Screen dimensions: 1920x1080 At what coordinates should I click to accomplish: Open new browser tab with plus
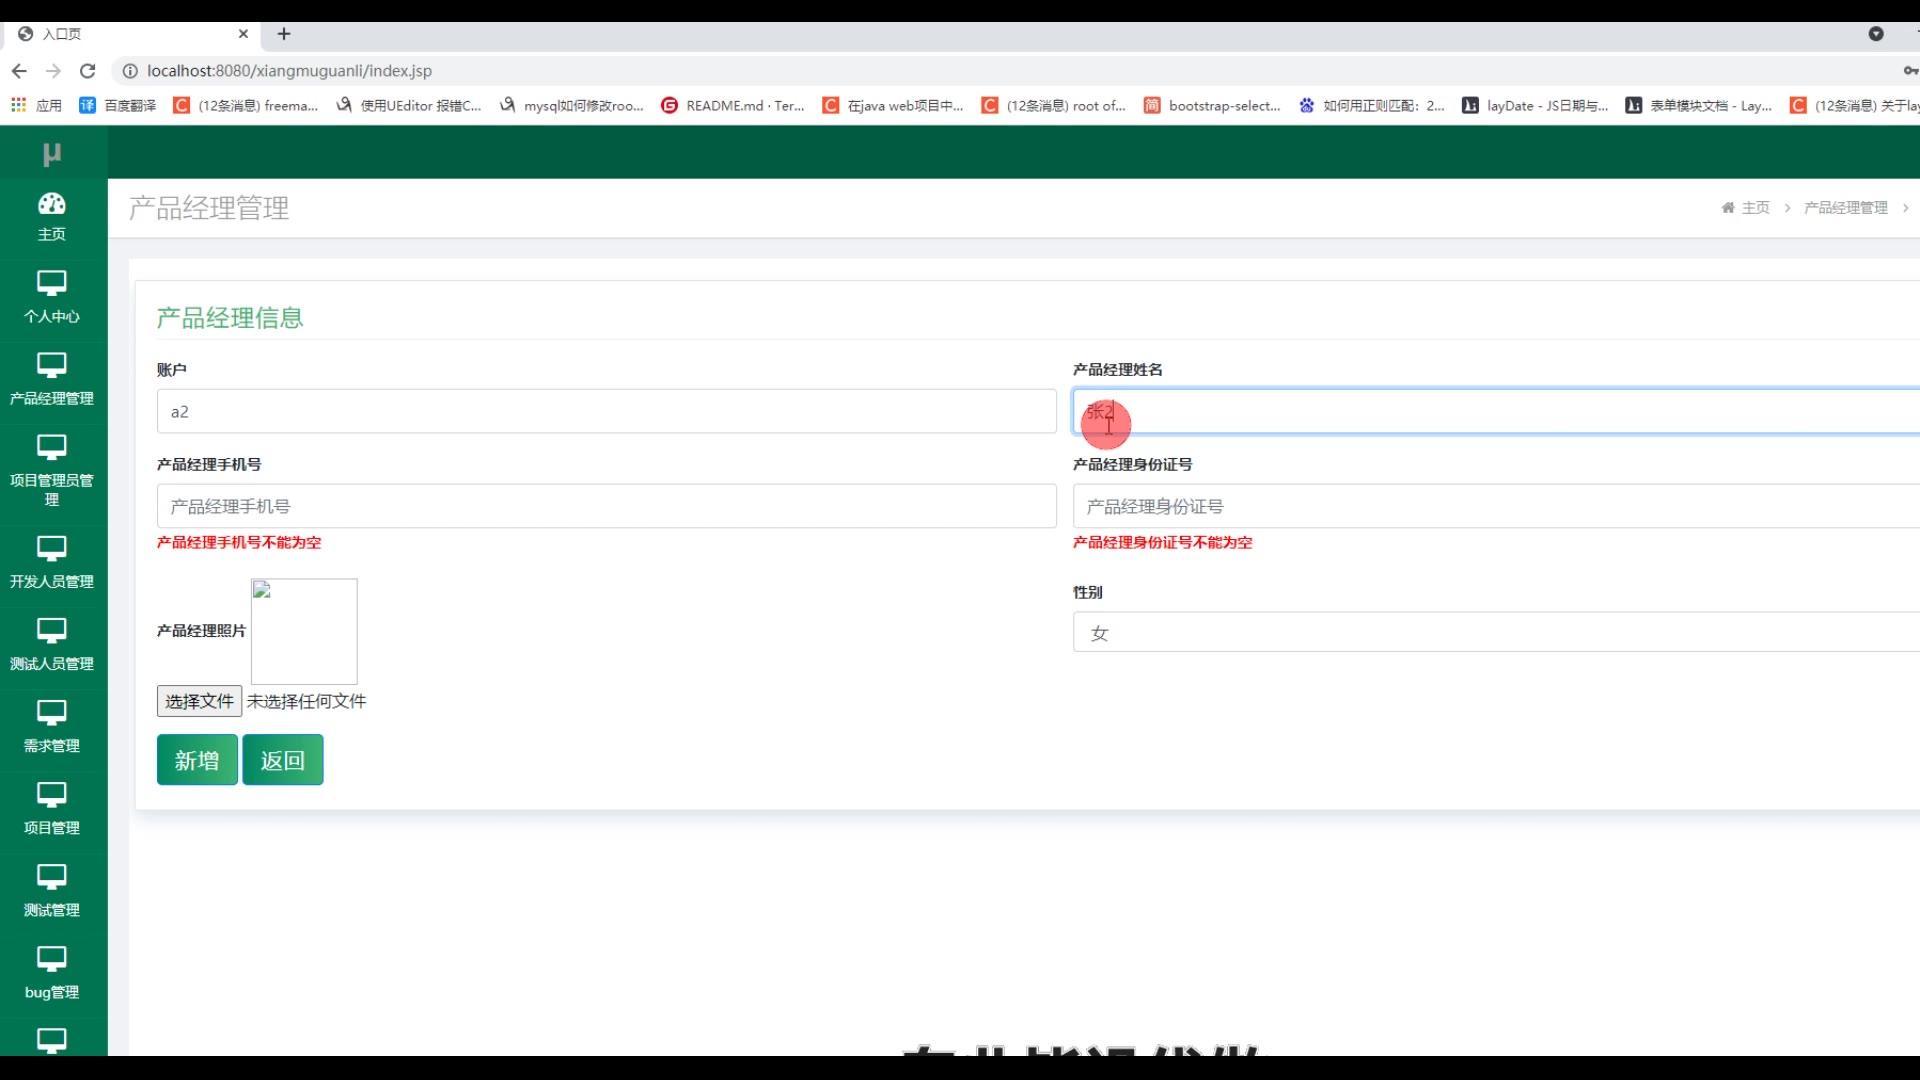click(x=284, y=34)
